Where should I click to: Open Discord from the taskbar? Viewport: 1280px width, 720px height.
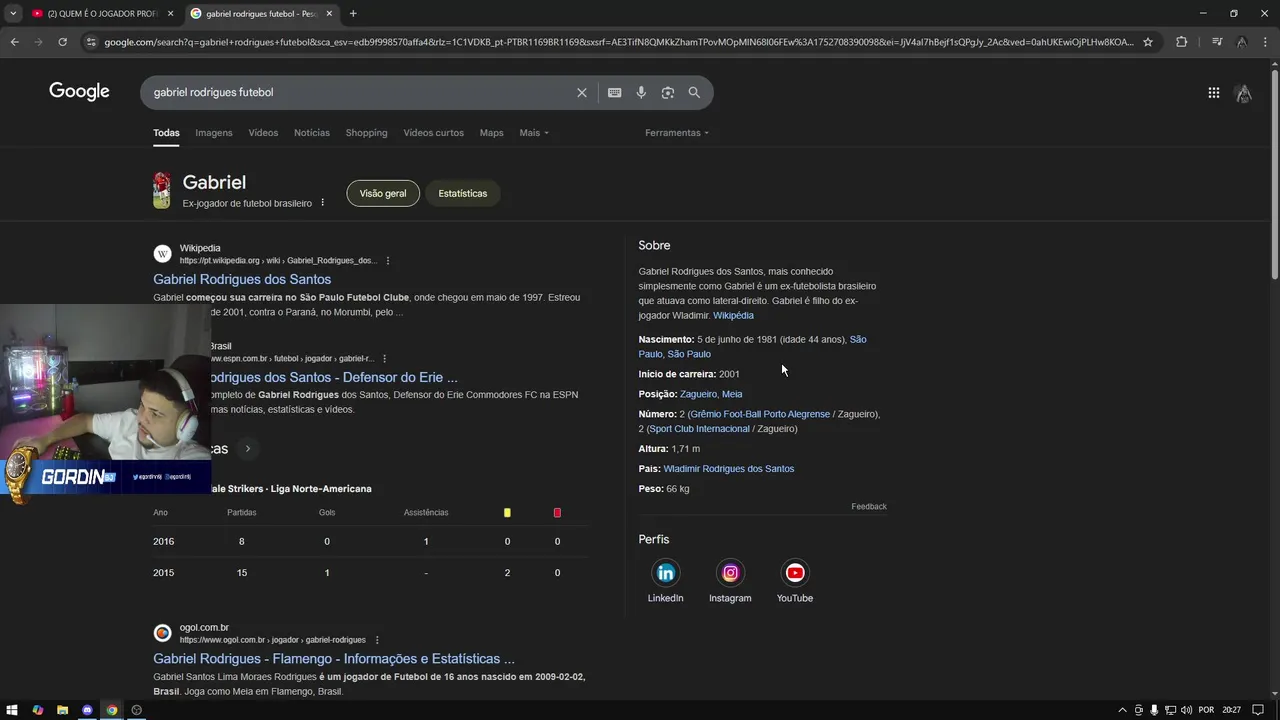(x=87, y=710)
